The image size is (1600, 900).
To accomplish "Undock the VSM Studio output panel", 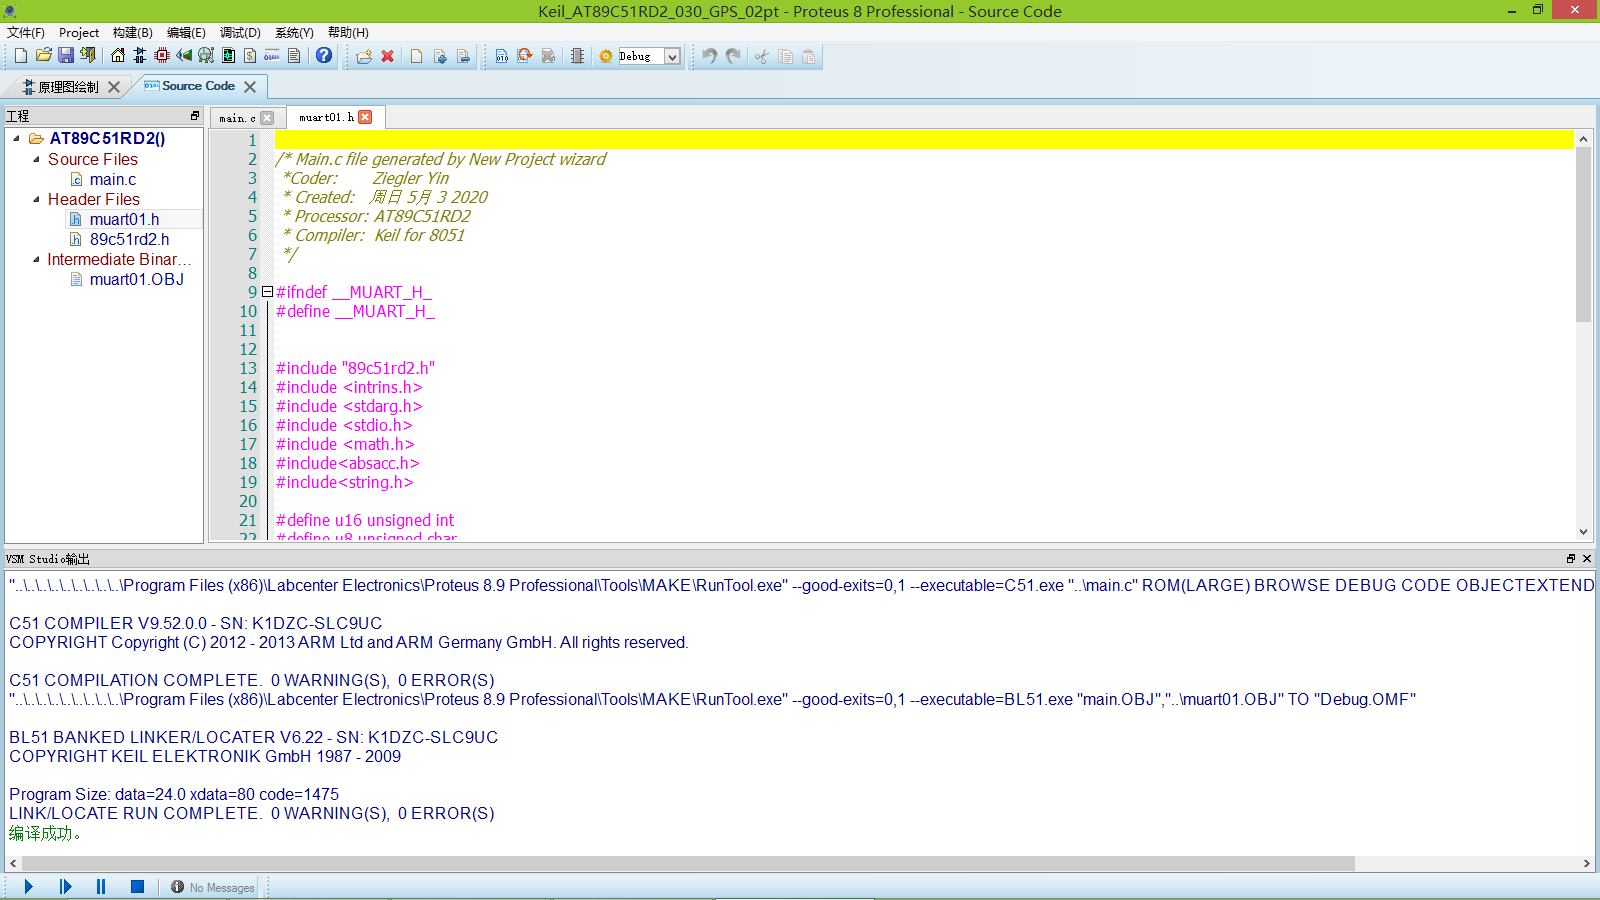I will point(1570,559).
